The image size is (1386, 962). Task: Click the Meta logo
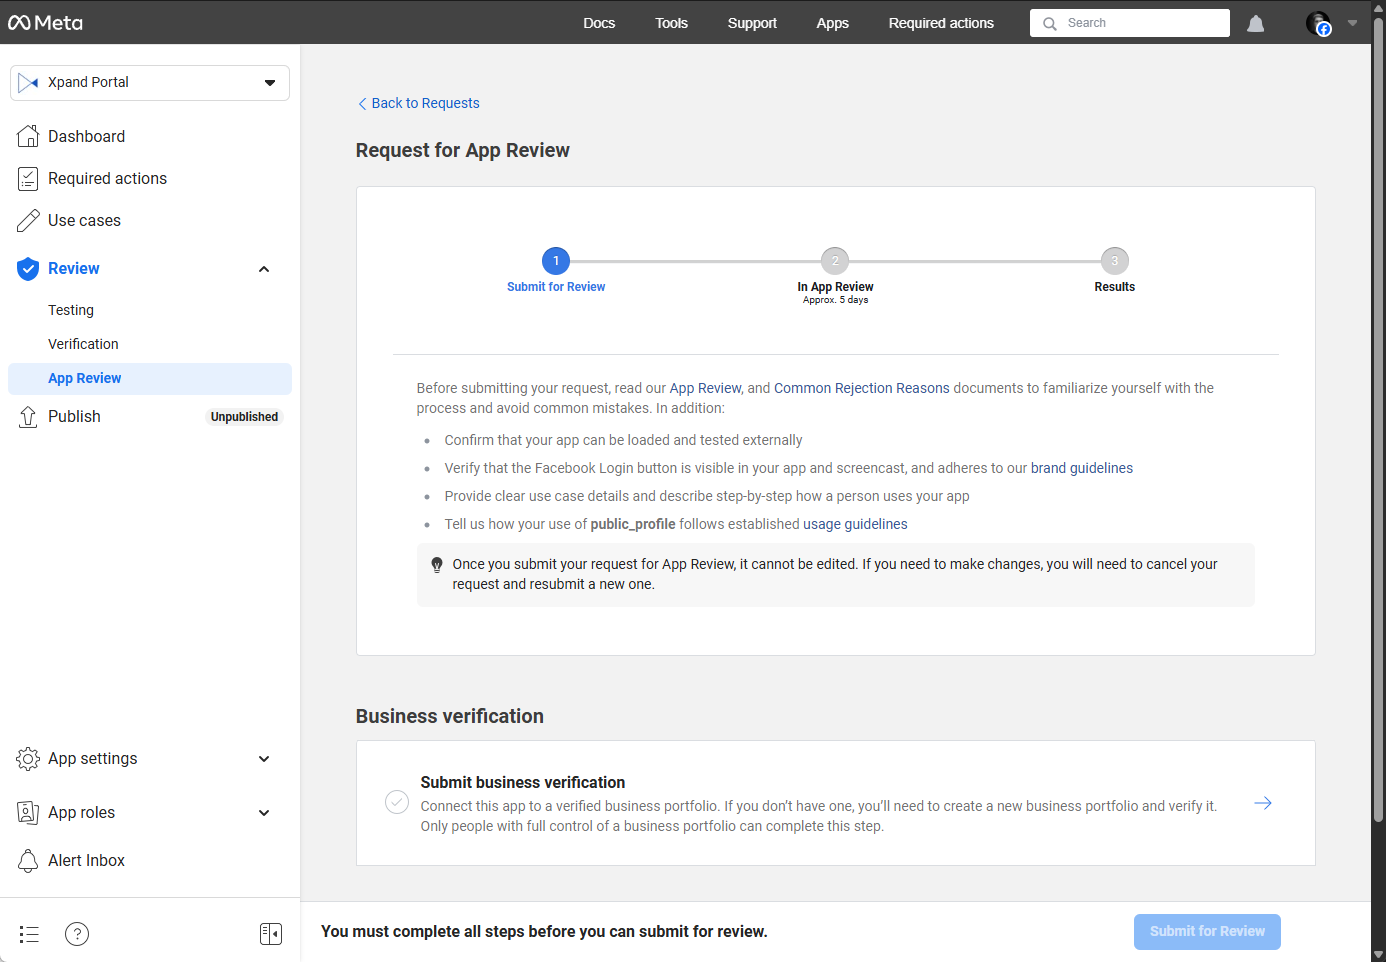pos(45,22)
